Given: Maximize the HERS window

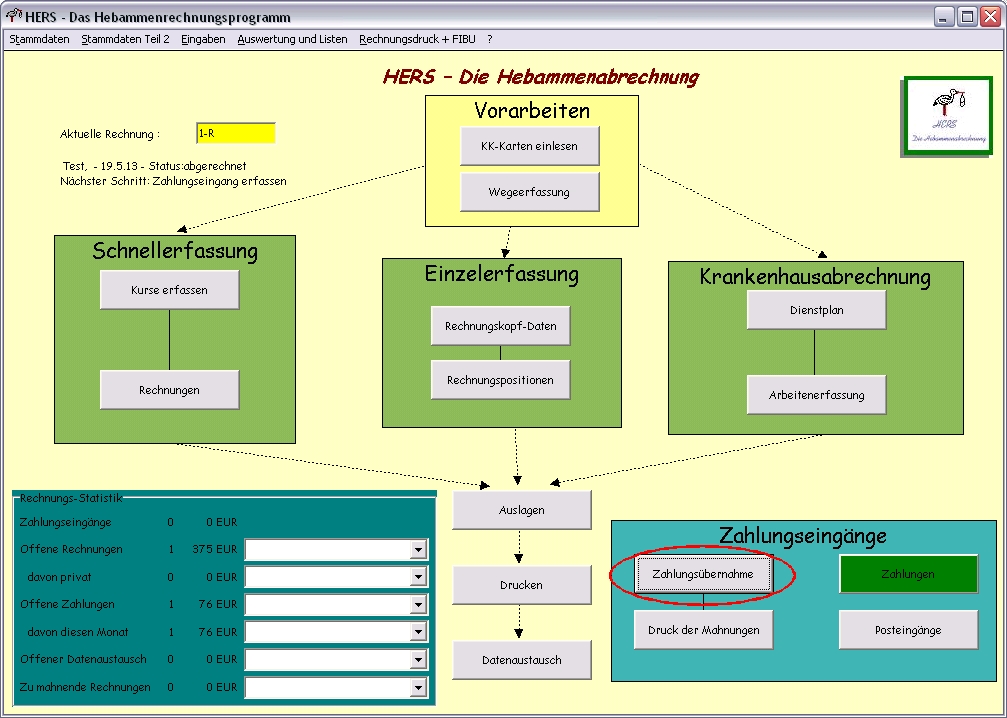Looking at the screenshot, I should click(967, 17).
